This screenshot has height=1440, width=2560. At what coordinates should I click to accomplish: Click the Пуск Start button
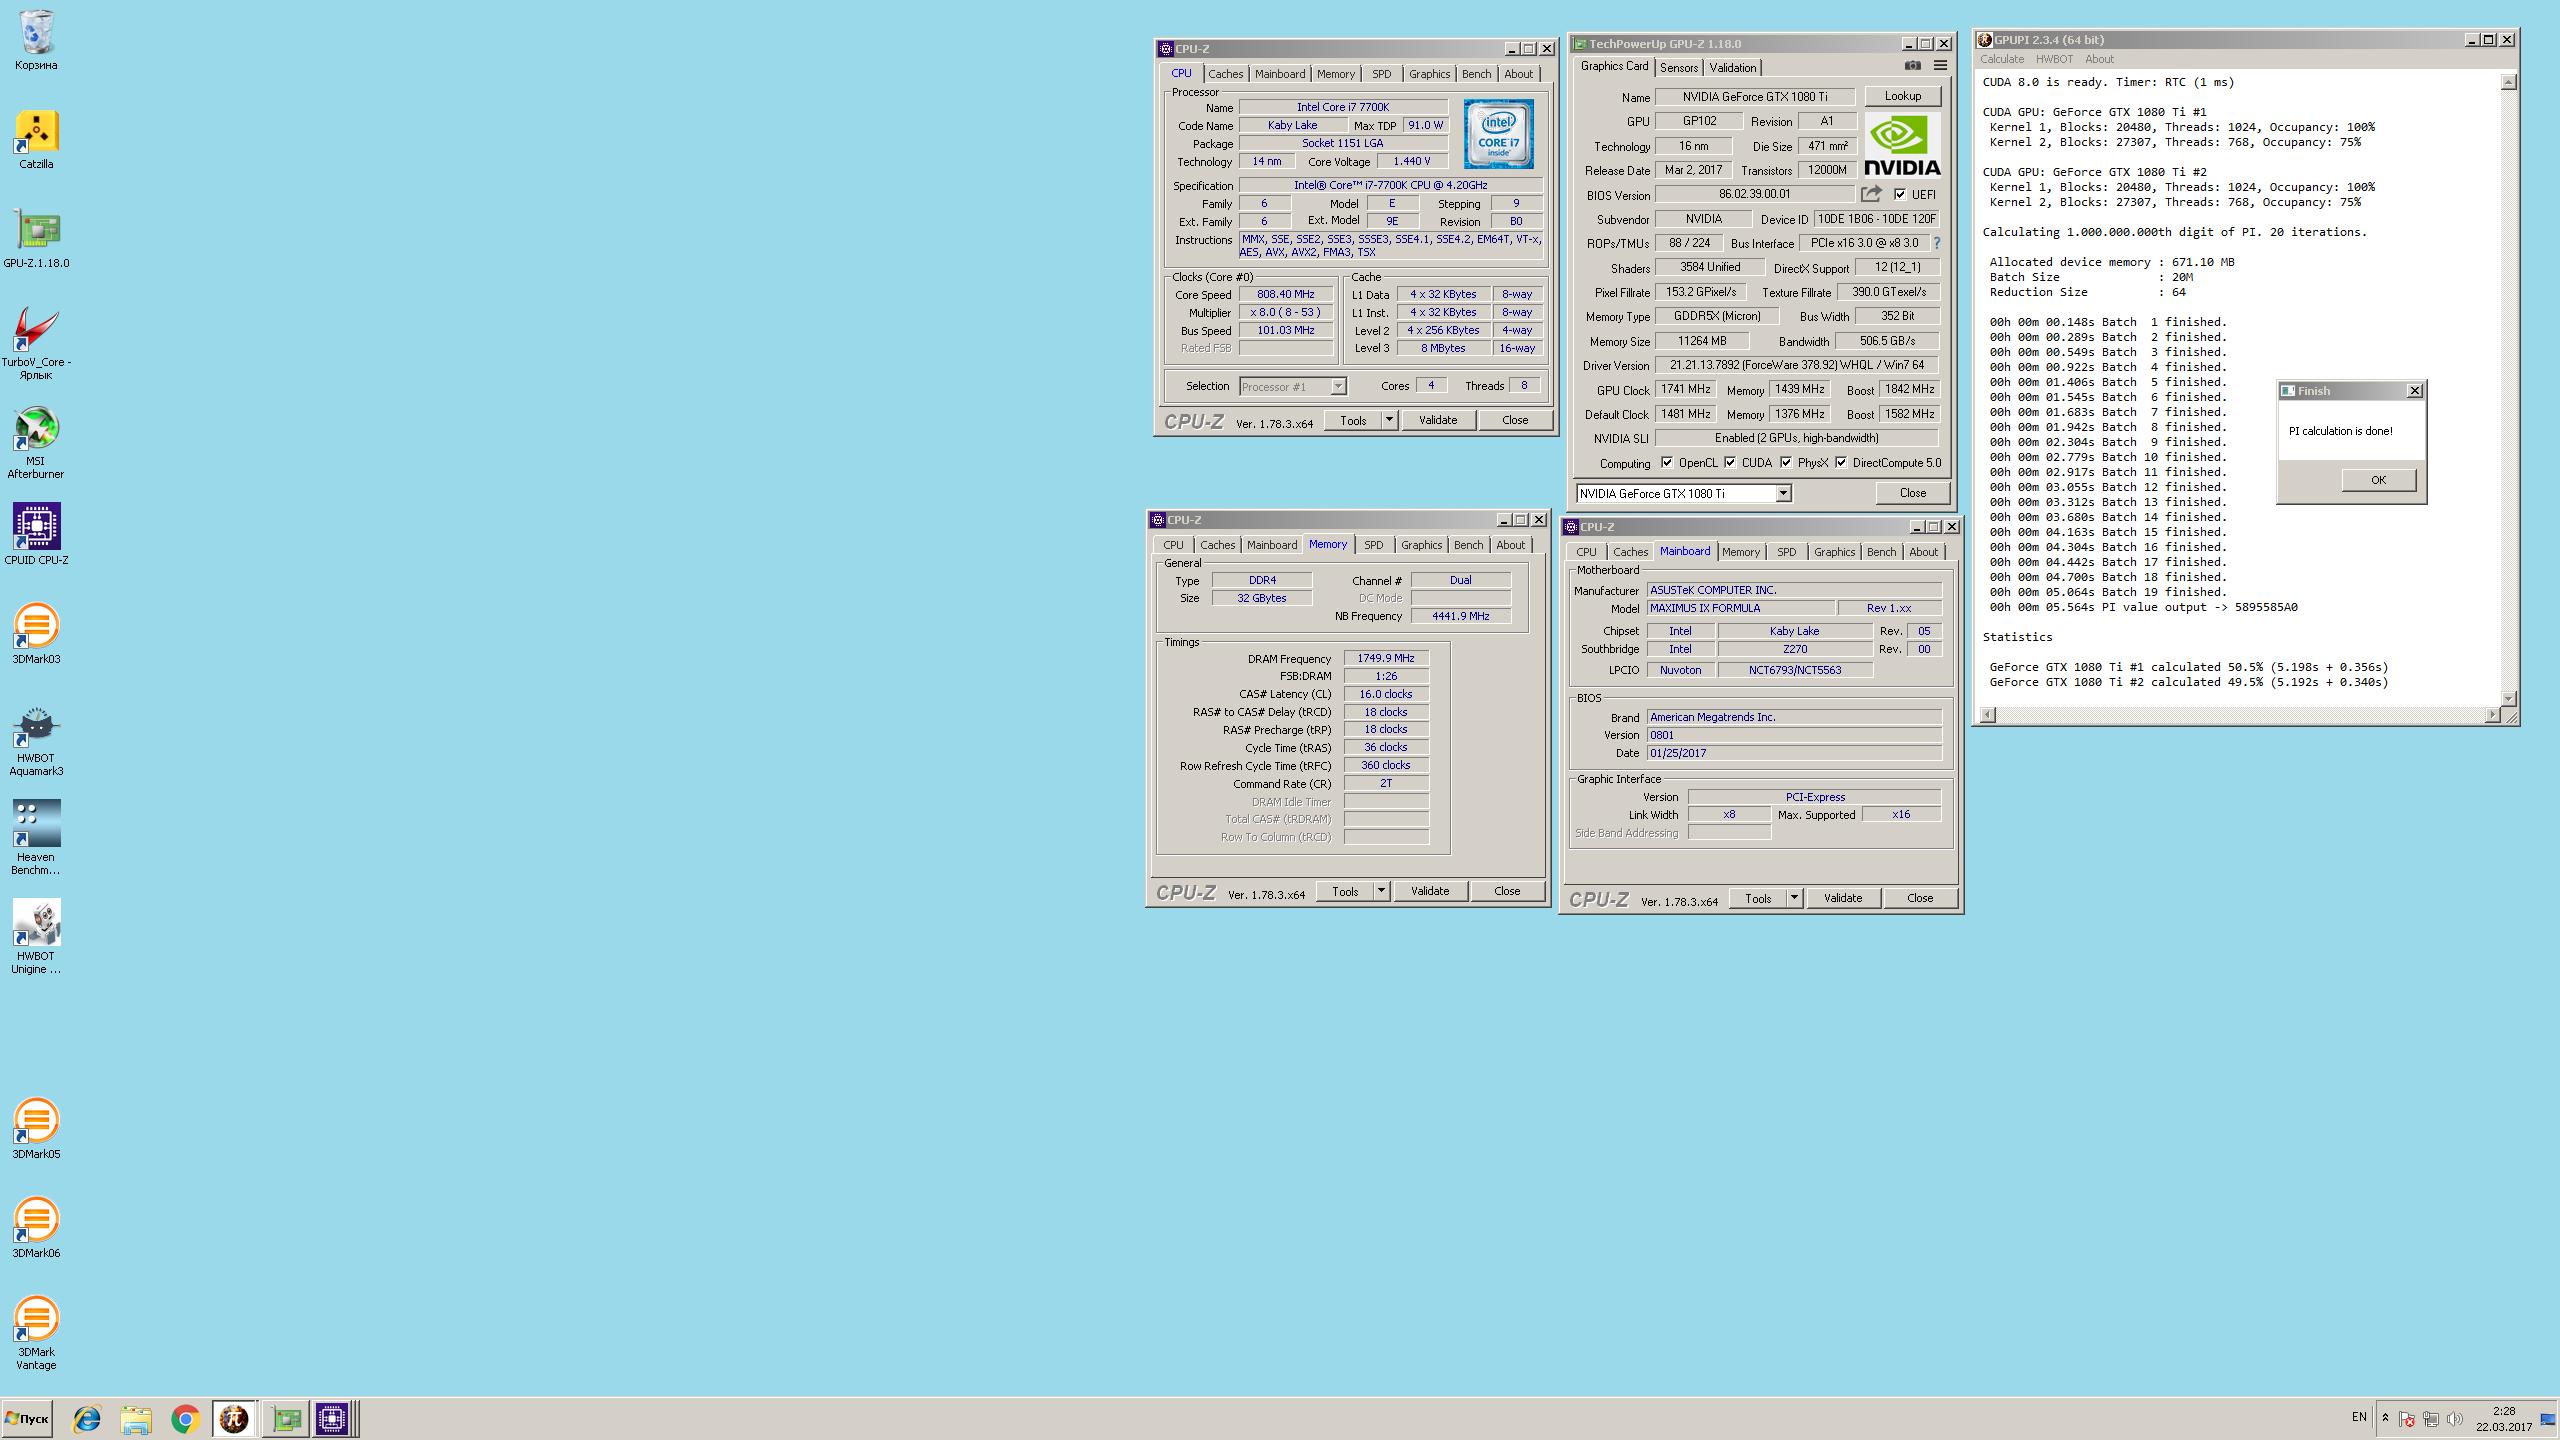[27, 1419]
